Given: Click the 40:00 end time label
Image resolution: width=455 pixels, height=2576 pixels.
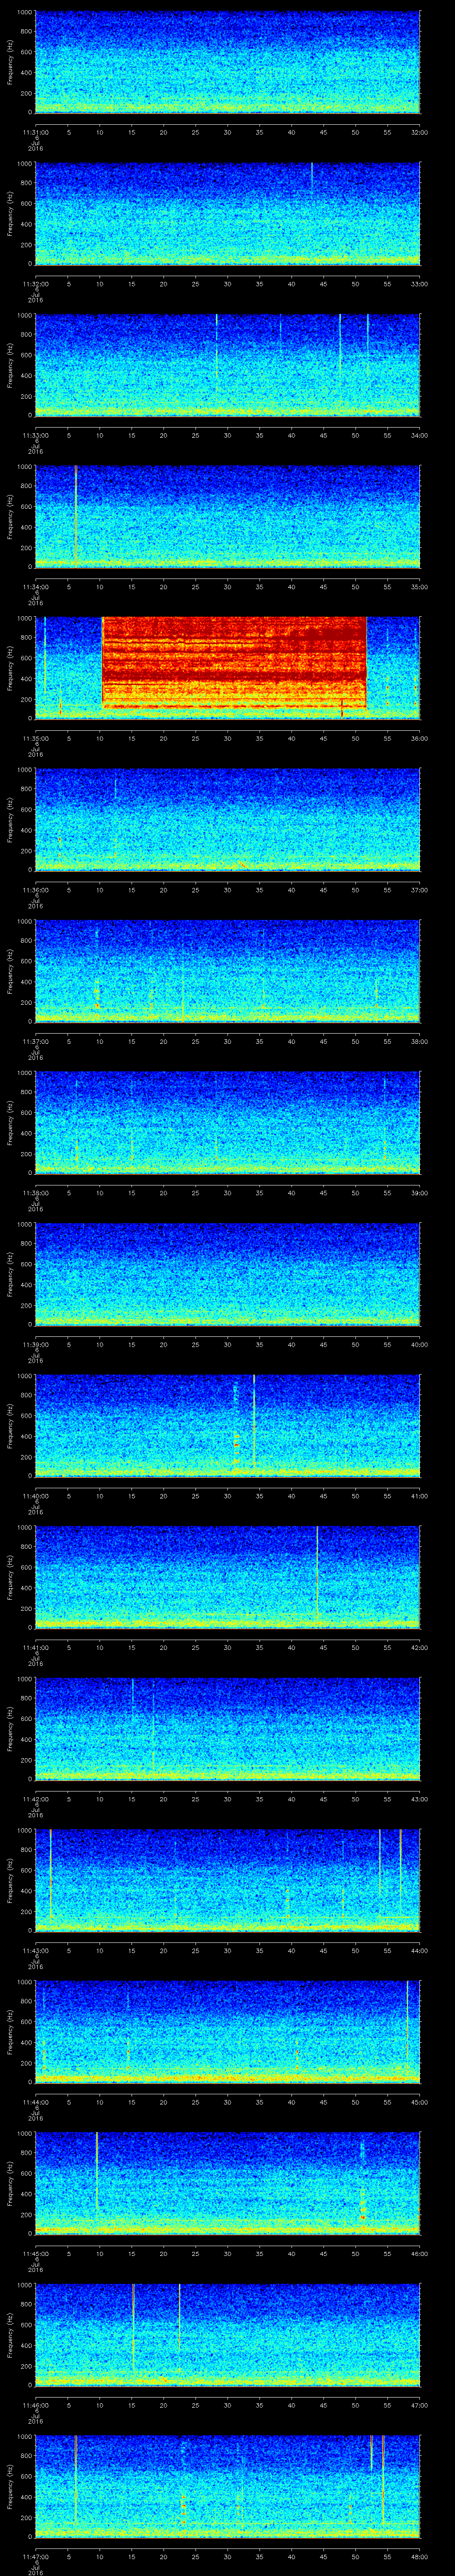Looking at the screenshot, I should [419, 1344].
